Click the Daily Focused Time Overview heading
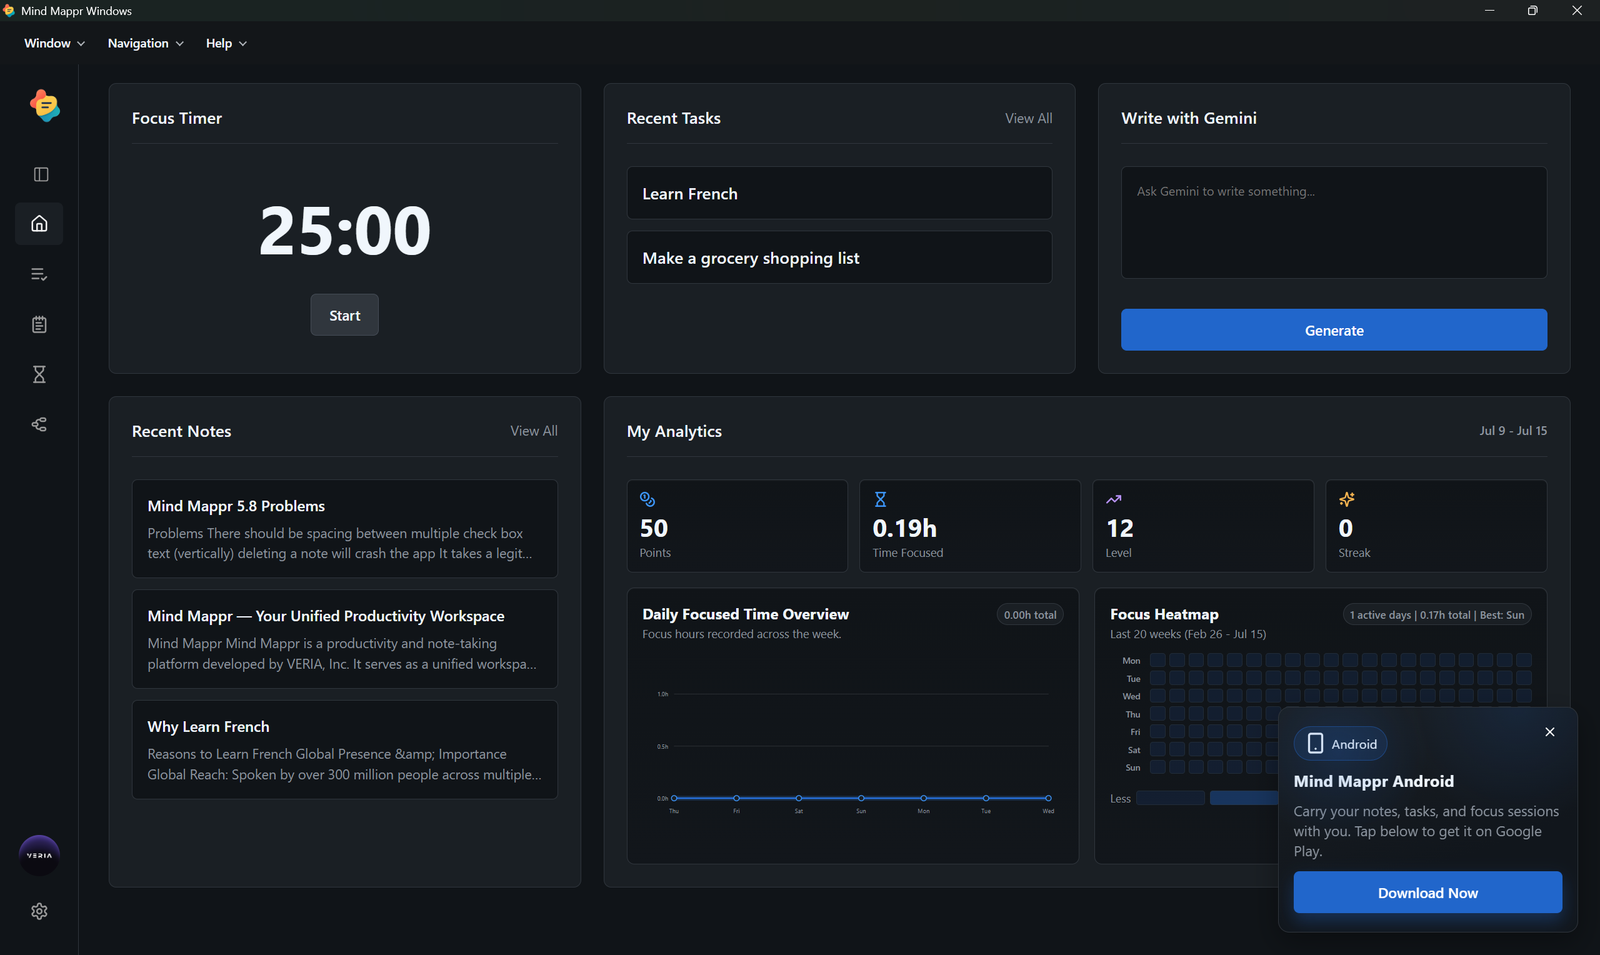 pyautogui.click(x=746, y=614)
